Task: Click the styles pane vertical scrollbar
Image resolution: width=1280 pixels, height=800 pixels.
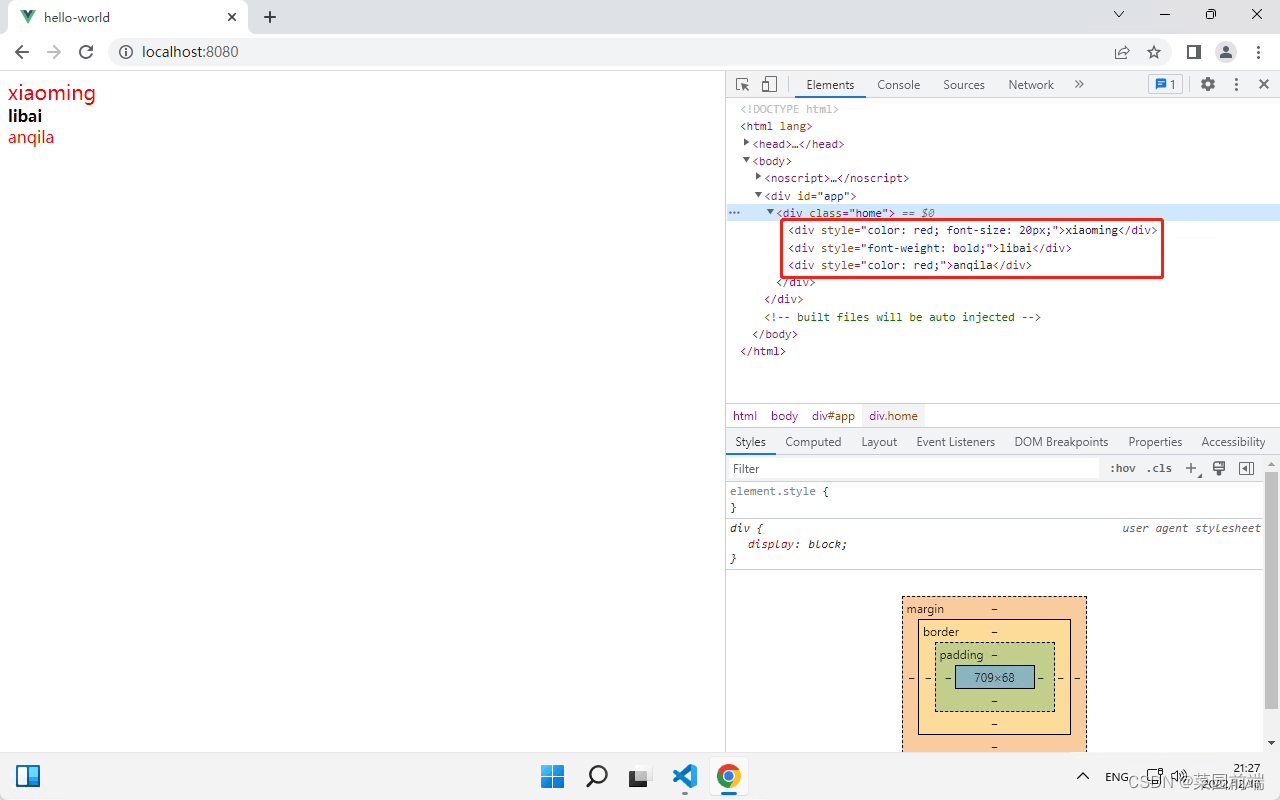Action: [x=1272, y=590]
